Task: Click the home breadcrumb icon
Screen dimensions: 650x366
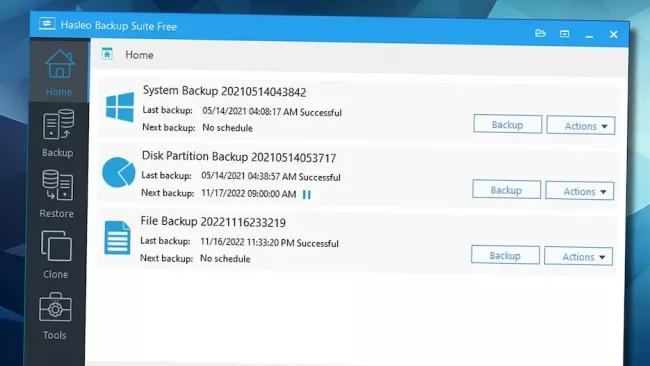Action: tap(107, 53)
